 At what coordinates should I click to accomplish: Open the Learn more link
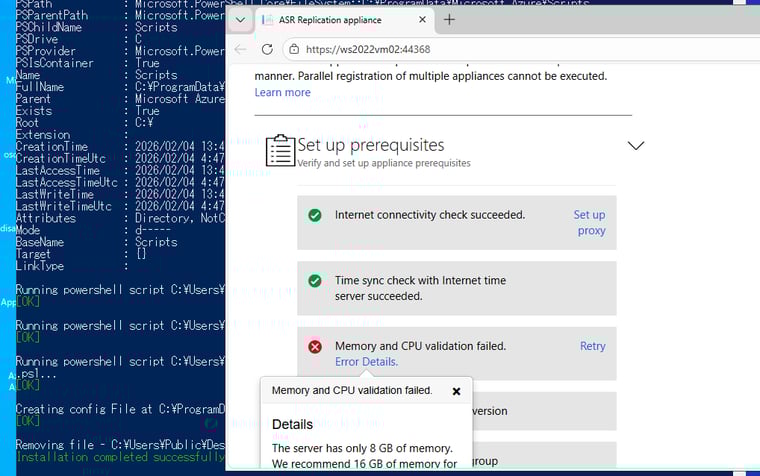(x=283, y=92)
